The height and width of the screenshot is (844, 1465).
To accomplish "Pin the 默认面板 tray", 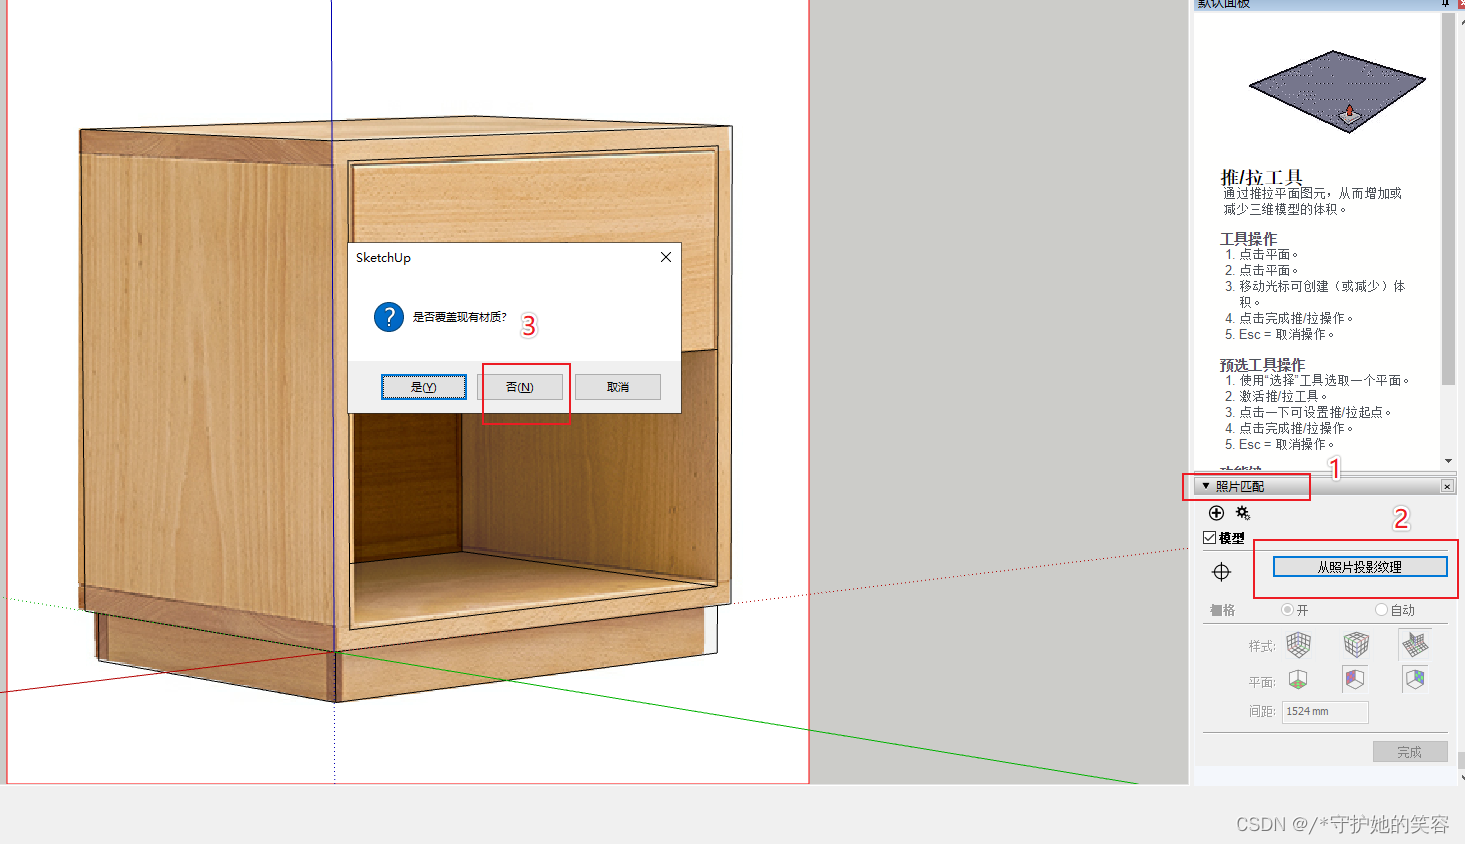I will (x=1445, y=4).
